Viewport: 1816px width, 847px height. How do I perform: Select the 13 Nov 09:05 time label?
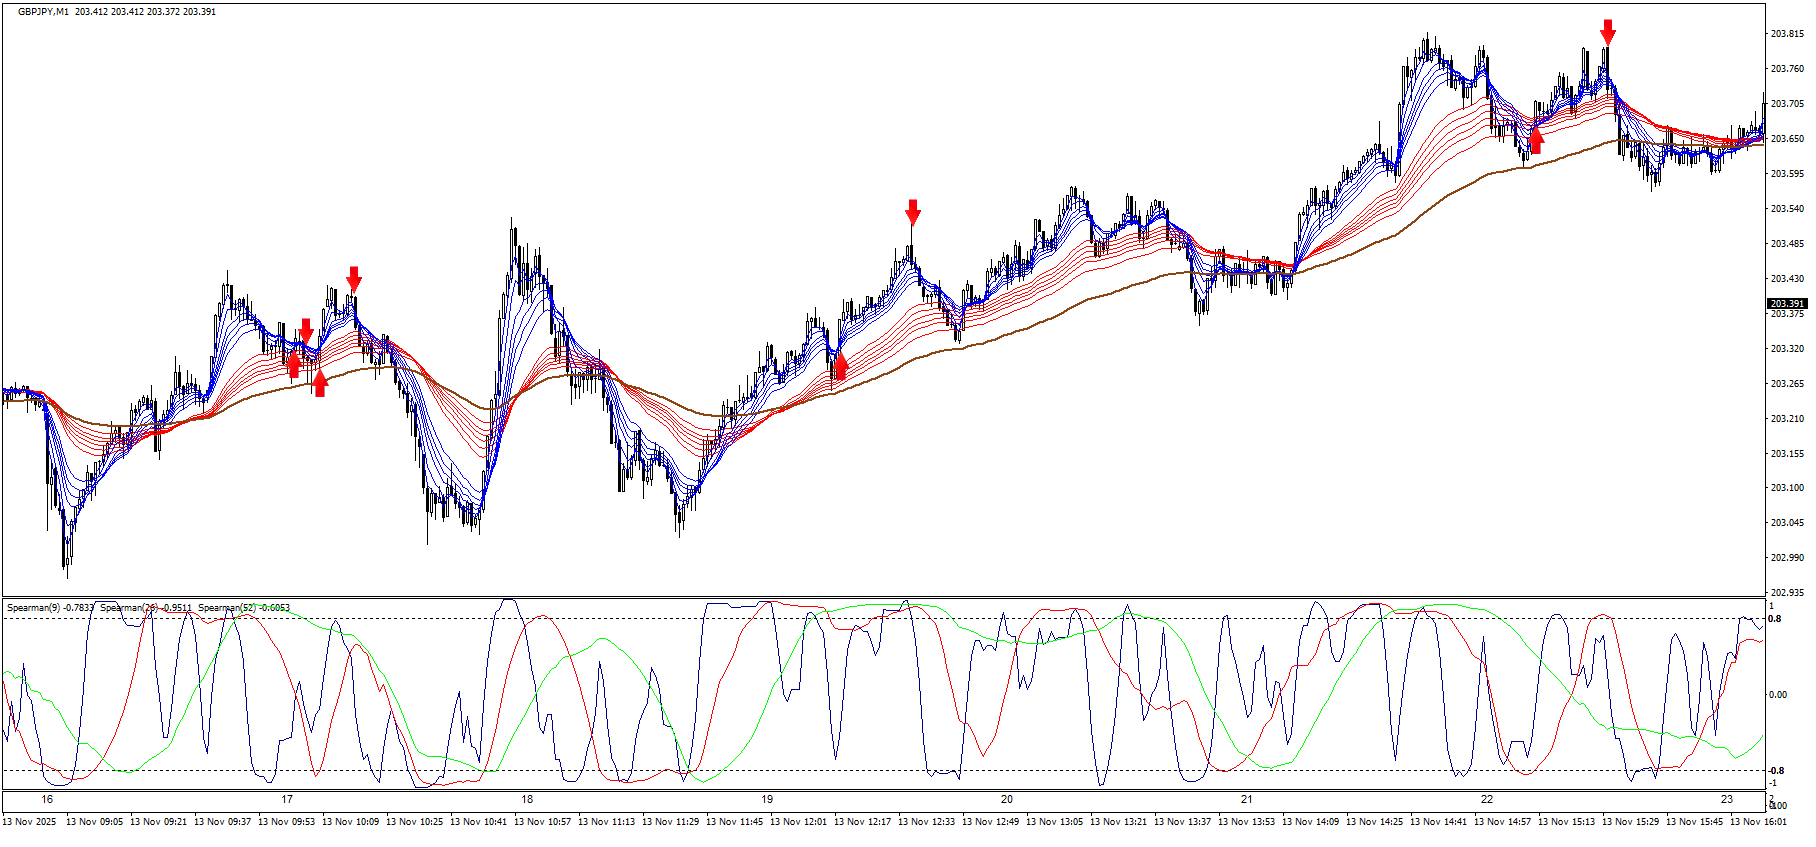(94, 822)
